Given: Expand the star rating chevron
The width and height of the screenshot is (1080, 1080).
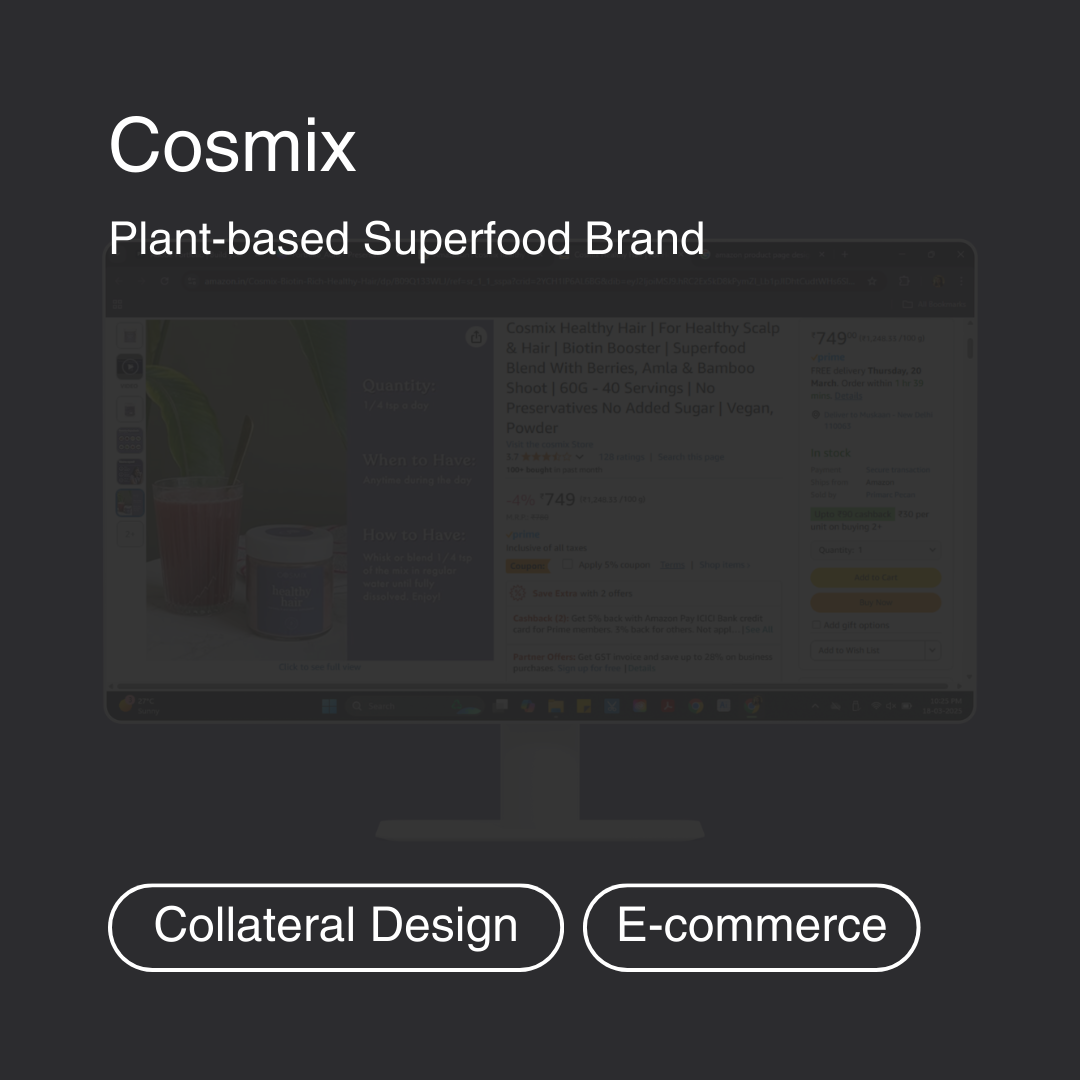Looking at the screenshot, I should (579, 457).
